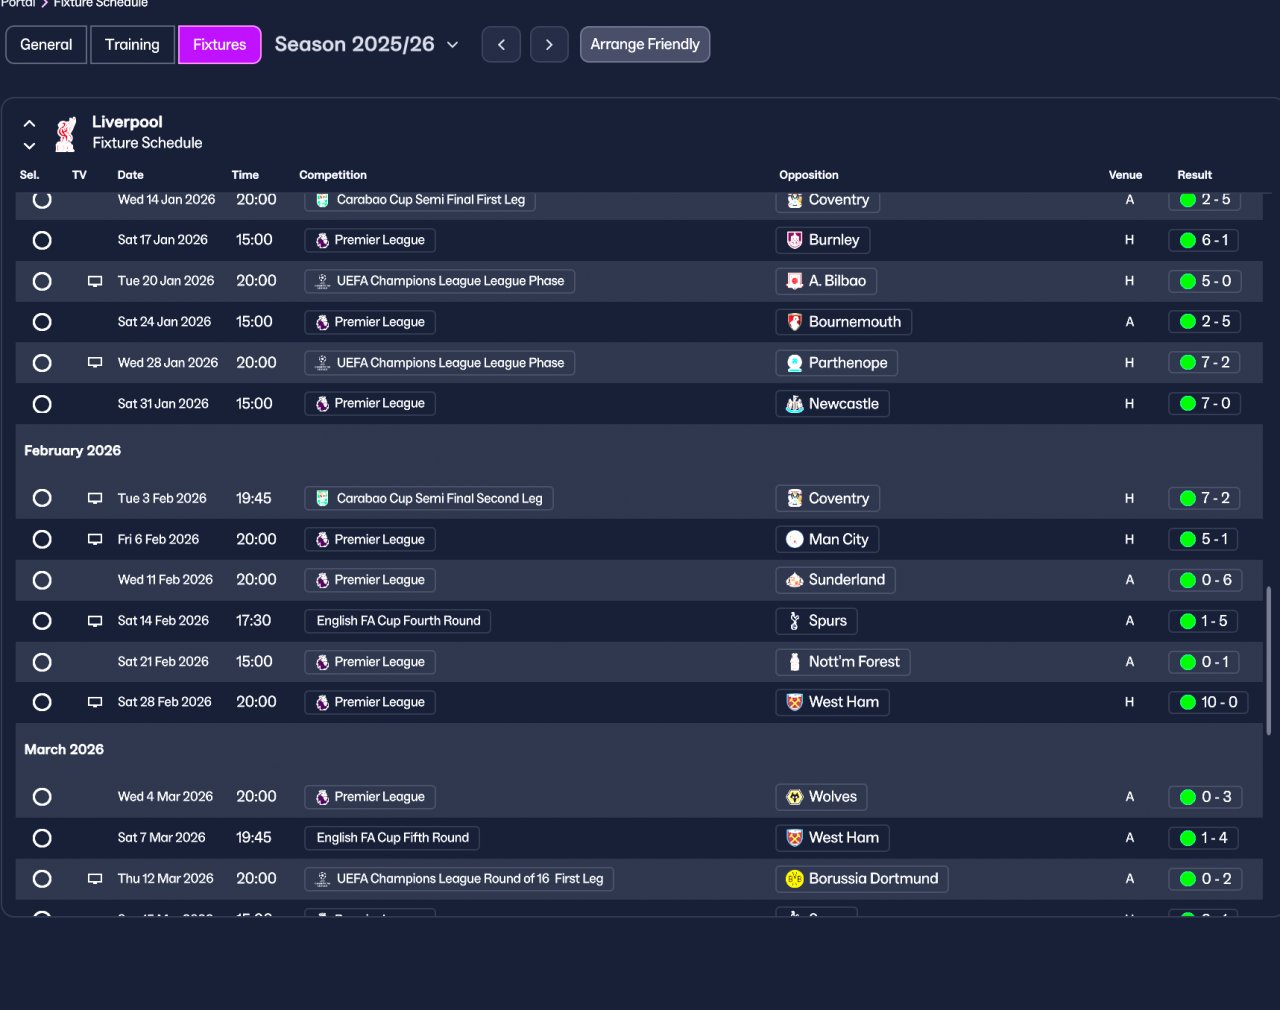The height and width of the screenshot is (1010, 1280).
Task: Click the TV icon on Wed 28 Jan row
Action: 95,363
